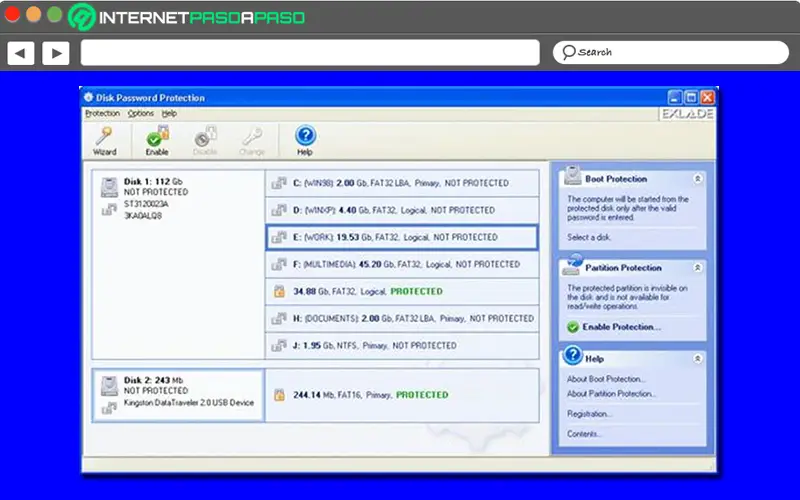The image size is (800, 500).
Task: Click partition icon for E: (WORK)
Action: [x=279, y=237]
